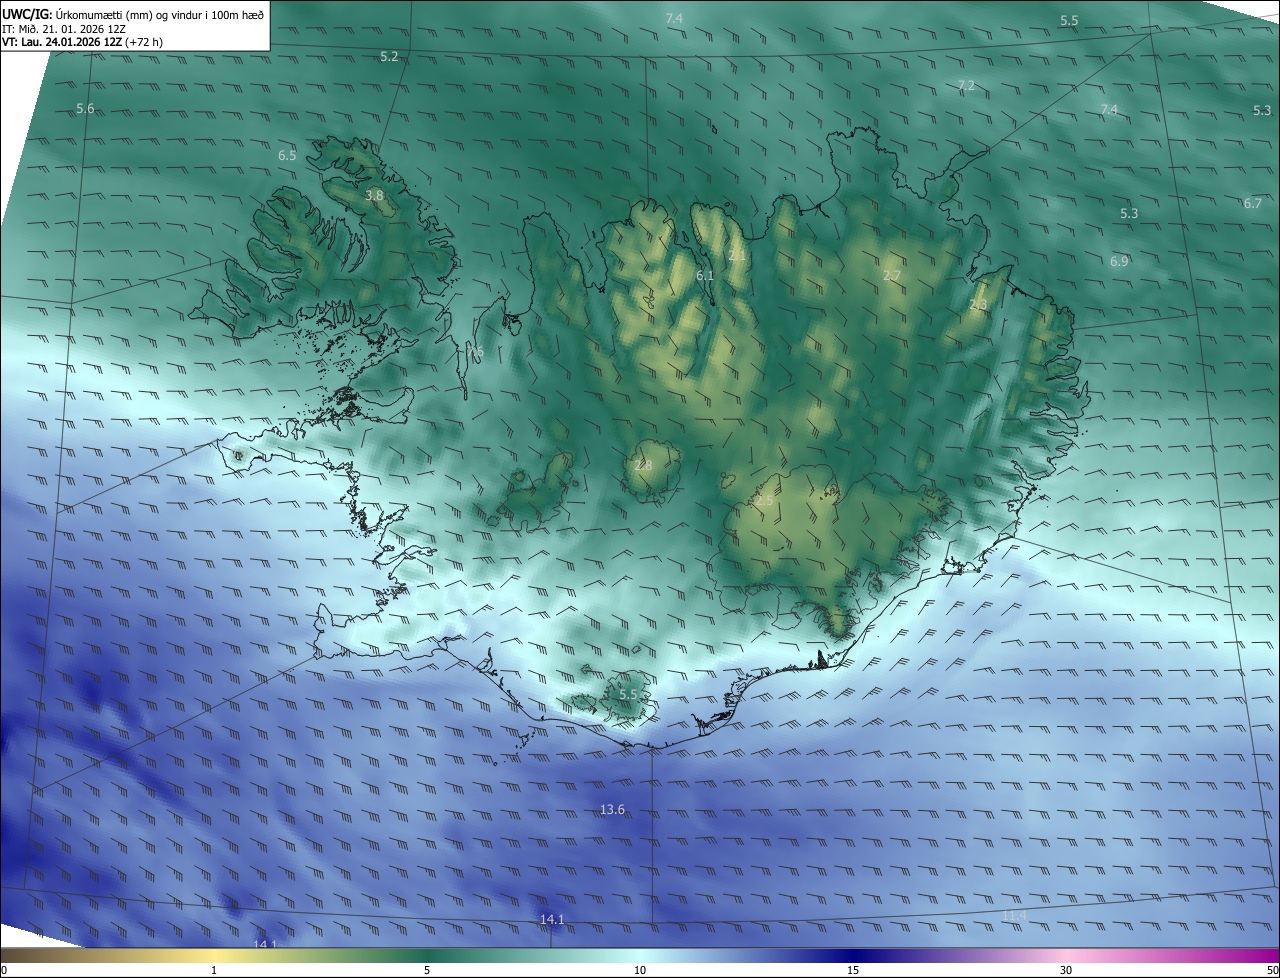Click the 7.2 value label
This screenshot has height=978, width=1280.
(966, 86)
